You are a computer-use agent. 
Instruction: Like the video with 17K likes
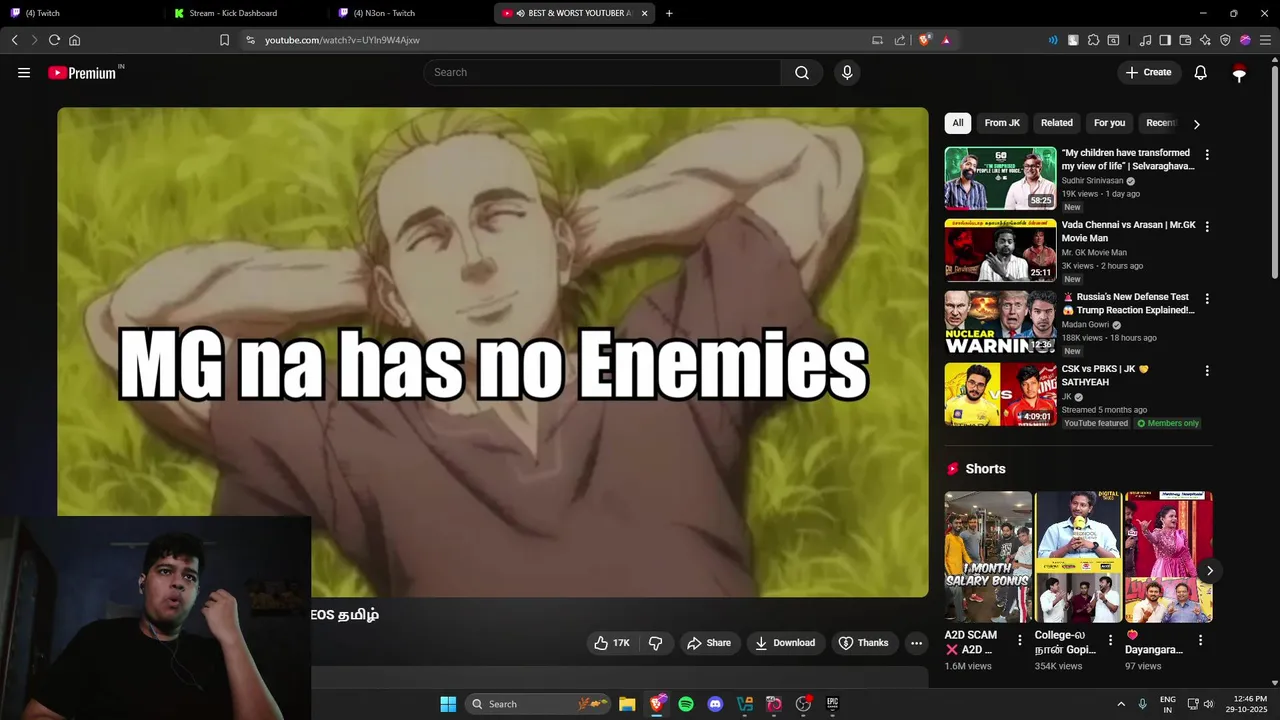pyautogui.click(x=612, y=643)
